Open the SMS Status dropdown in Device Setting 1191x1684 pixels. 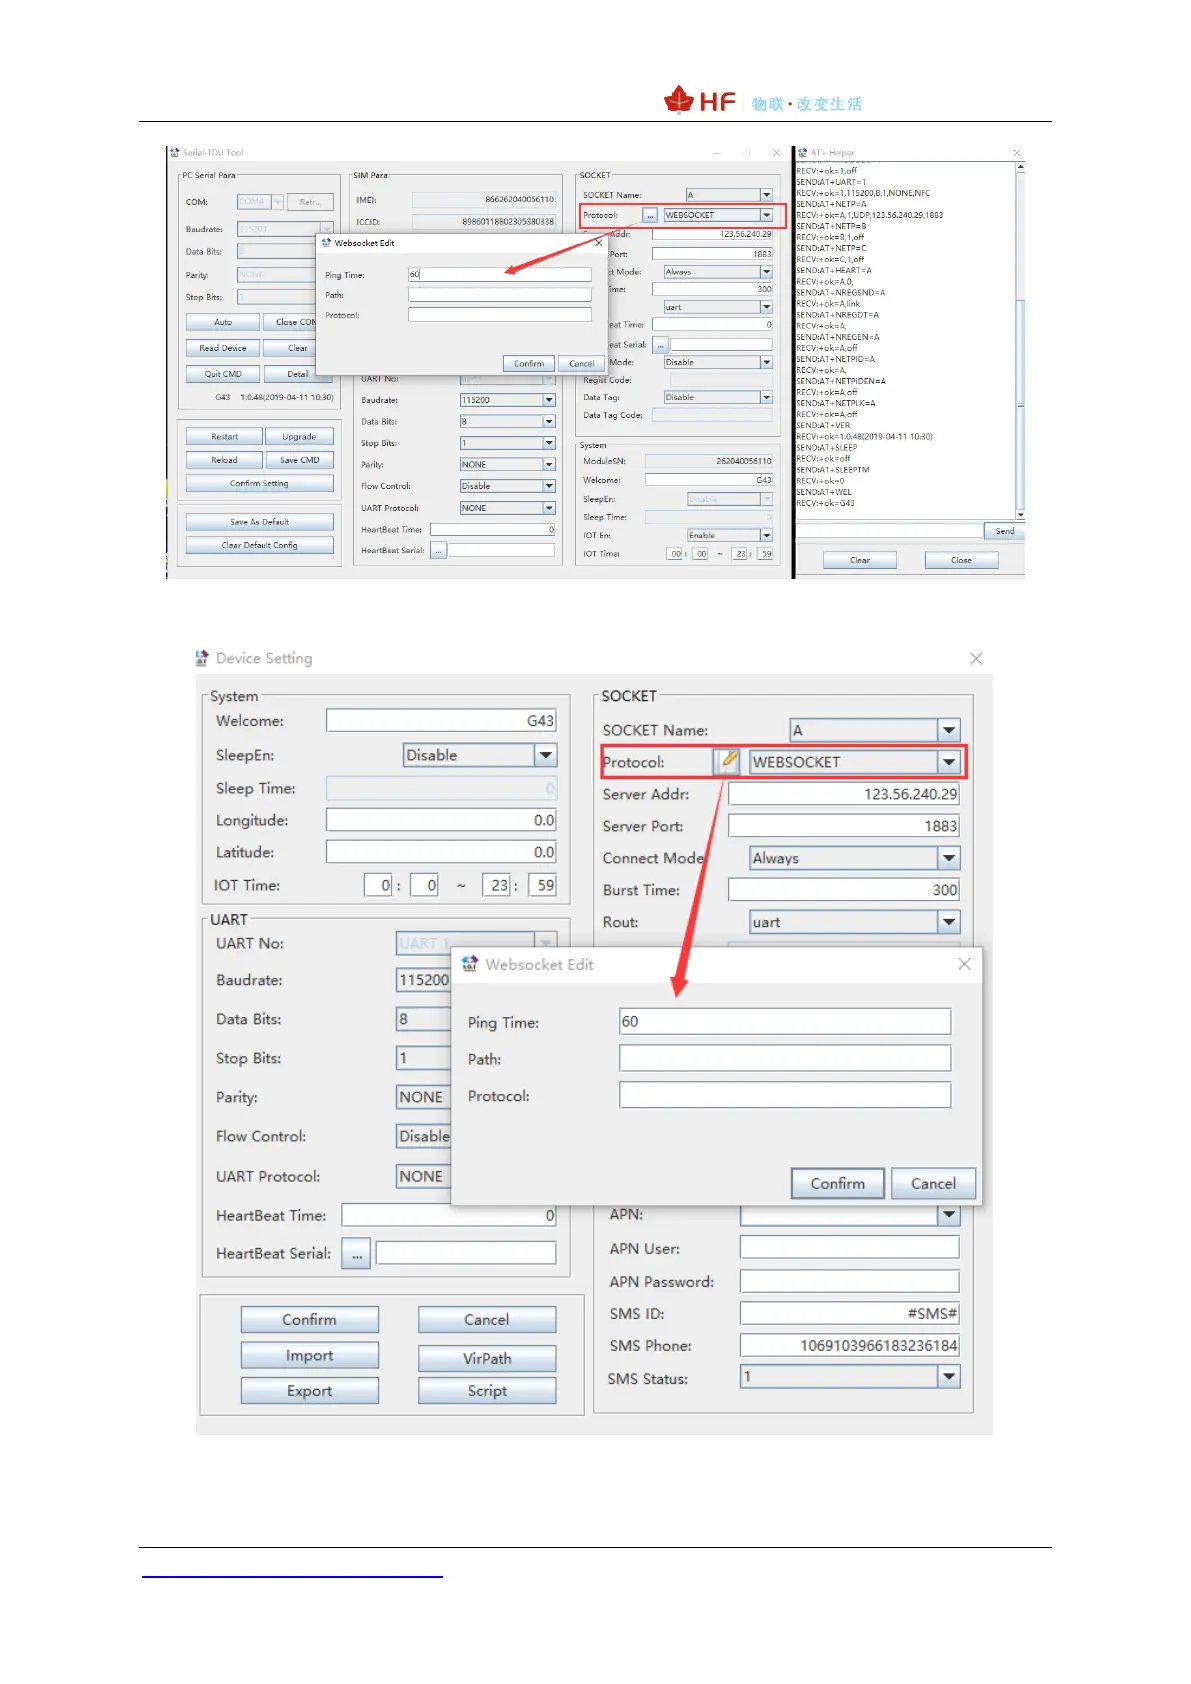[x=949, y=1377]
